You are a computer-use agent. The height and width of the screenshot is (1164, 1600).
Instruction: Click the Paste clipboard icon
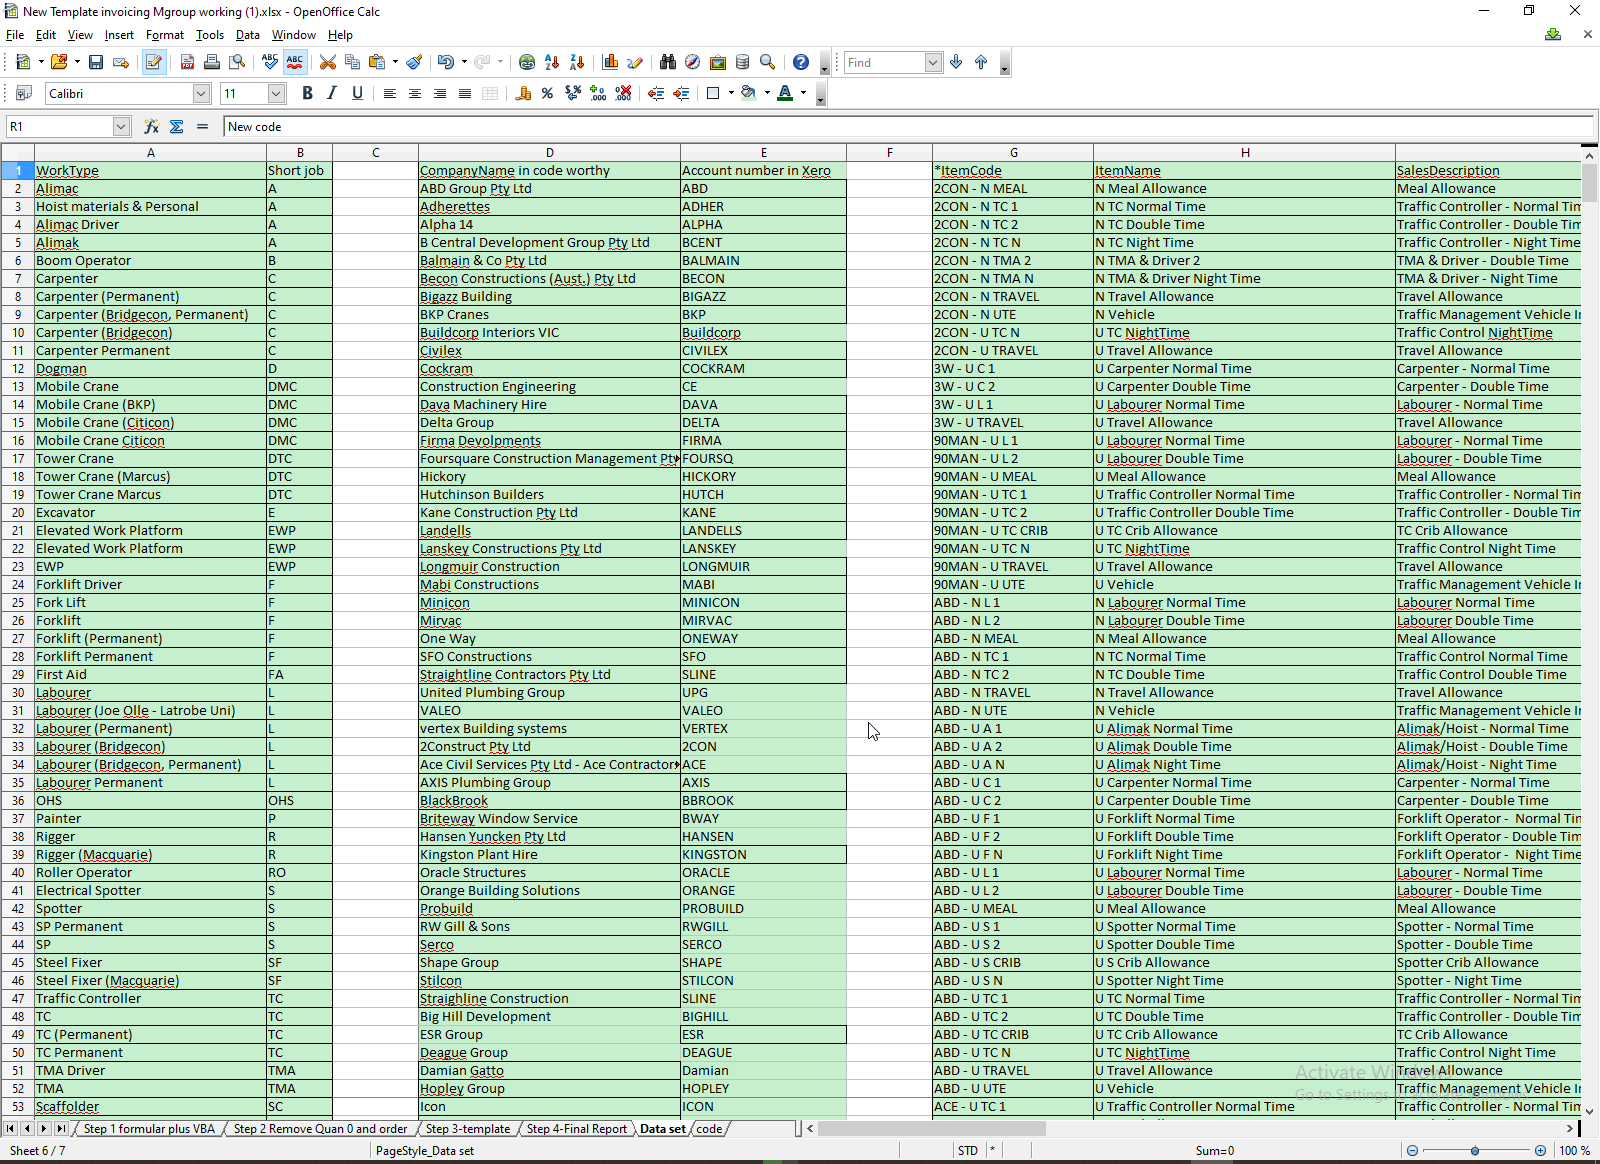click(377, 62)
